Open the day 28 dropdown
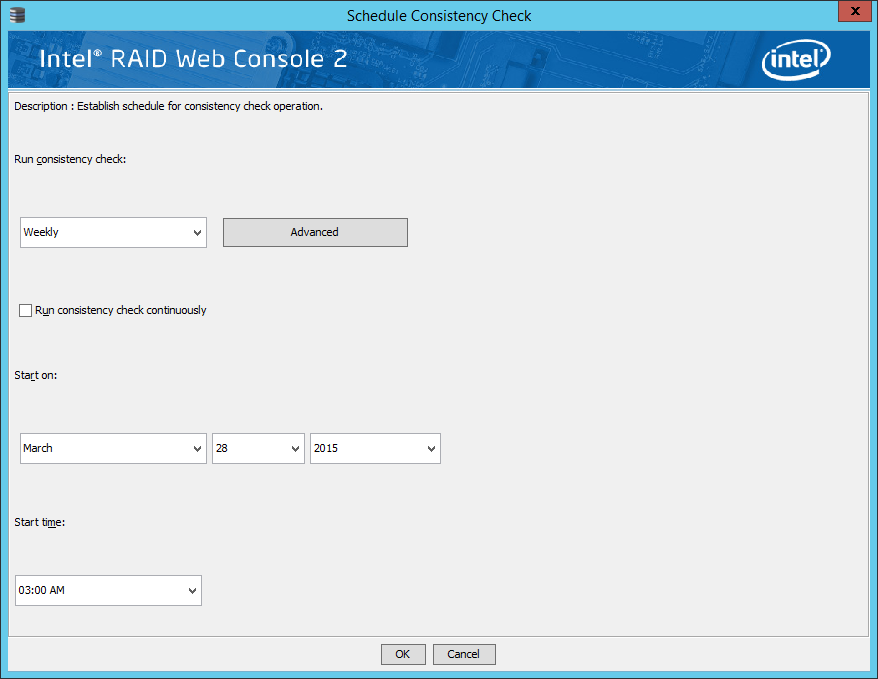Image resolution: width=878 pixels, height=679 pixels. click(258, 448)
